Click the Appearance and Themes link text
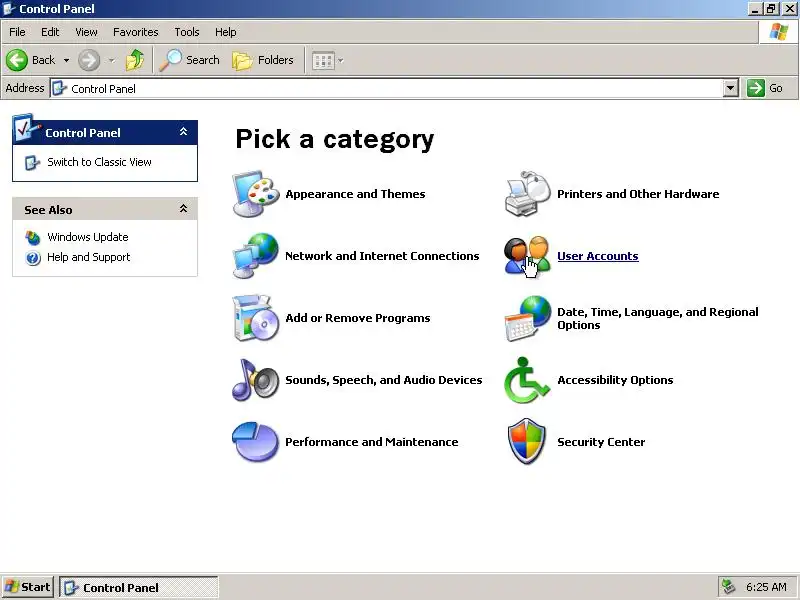Viewport: 800px width, 600px height. pos(355,194)
